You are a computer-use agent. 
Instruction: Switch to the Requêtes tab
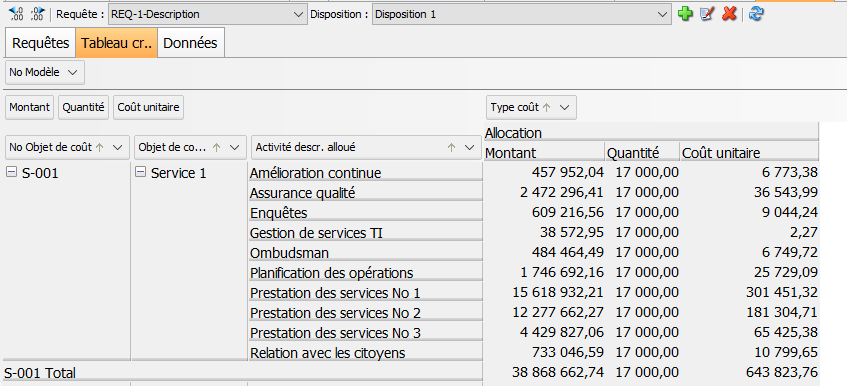41,43
